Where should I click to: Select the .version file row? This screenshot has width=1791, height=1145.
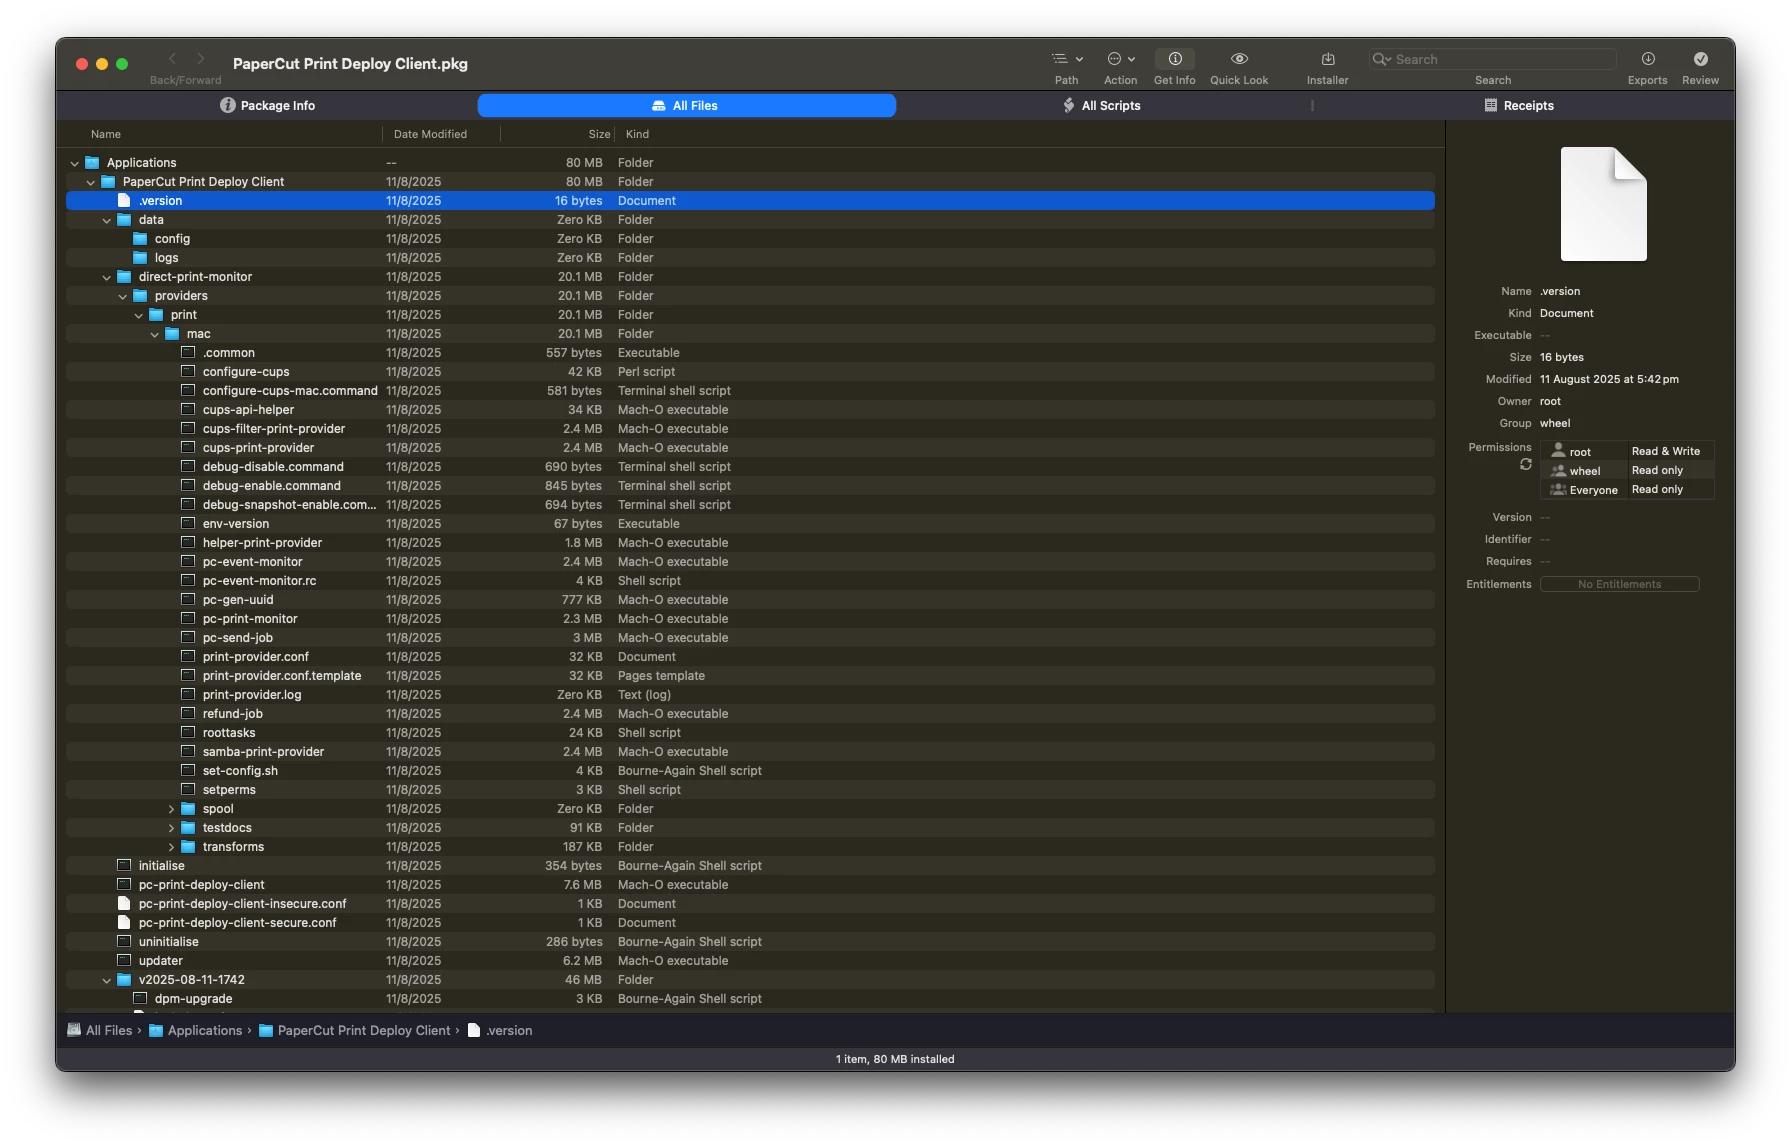click(750, 200)
